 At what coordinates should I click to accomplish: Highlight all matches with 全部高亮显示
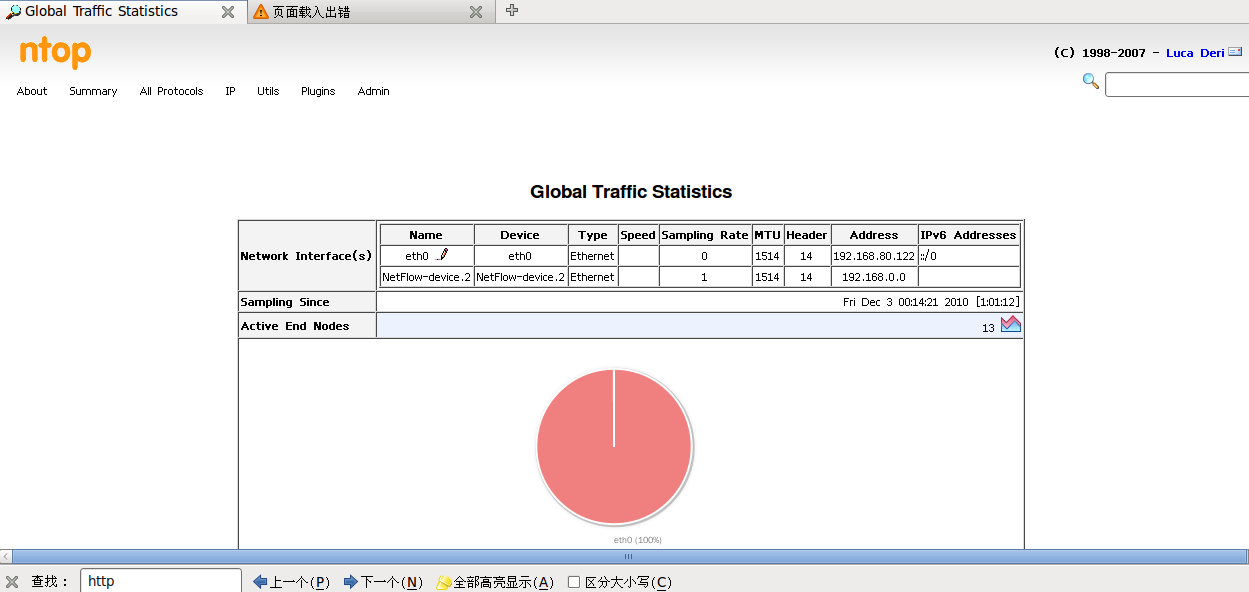coord(495,582)
